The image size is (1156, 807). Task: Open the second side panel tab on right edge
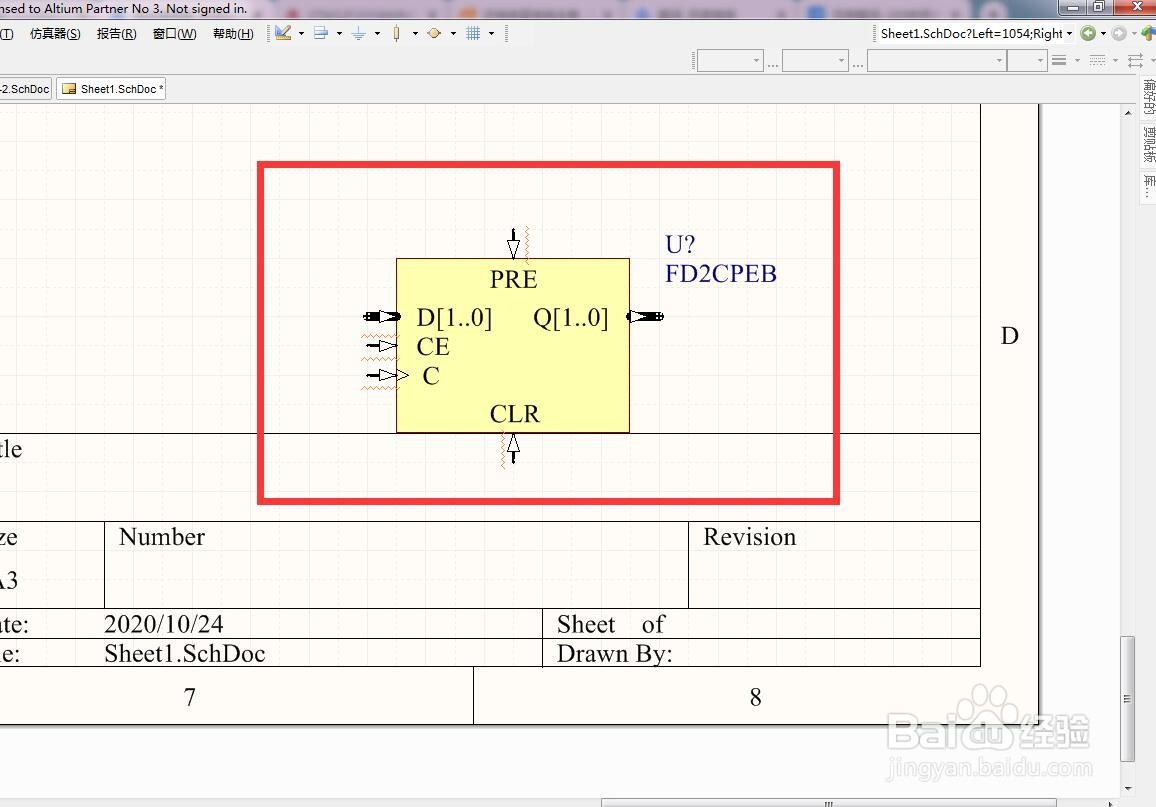(1149, 144)
